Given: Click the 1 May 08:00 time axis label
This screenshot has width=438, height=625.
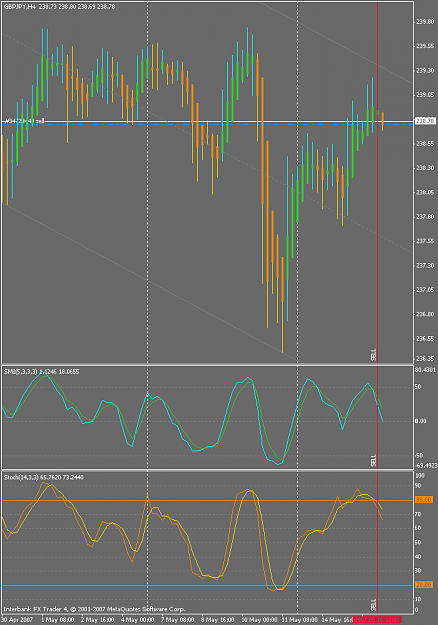Looking at the screenshot, I should [x=57, y=620].
